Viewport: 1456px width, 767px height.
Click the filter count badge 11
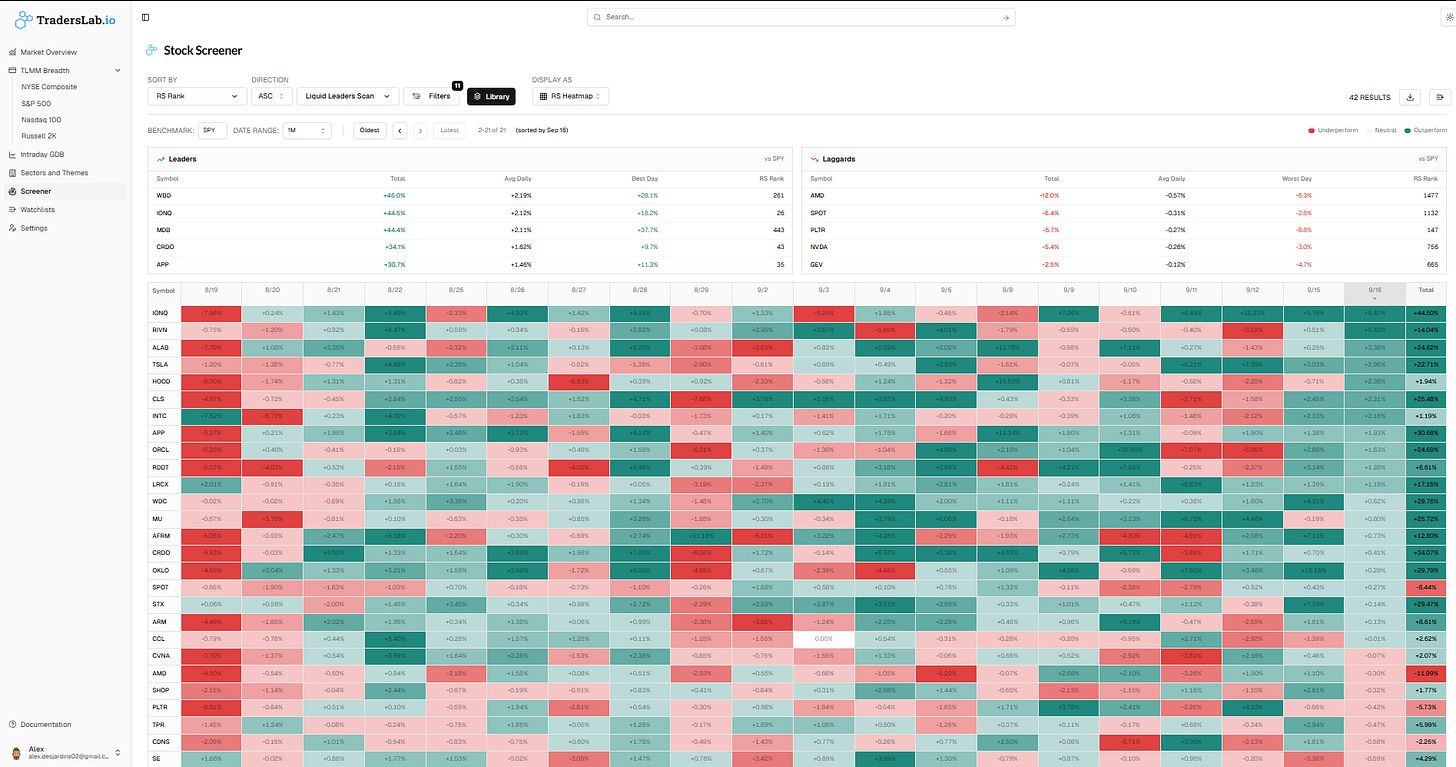(x=456, y=86)
